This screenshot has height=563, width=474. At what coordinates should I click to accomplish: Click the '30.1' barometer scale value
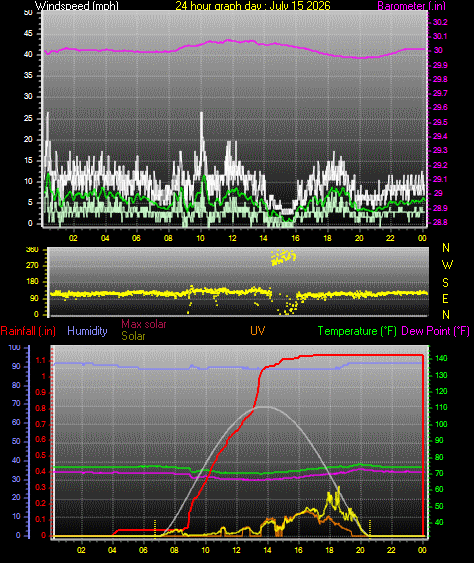tap(440, 36)
